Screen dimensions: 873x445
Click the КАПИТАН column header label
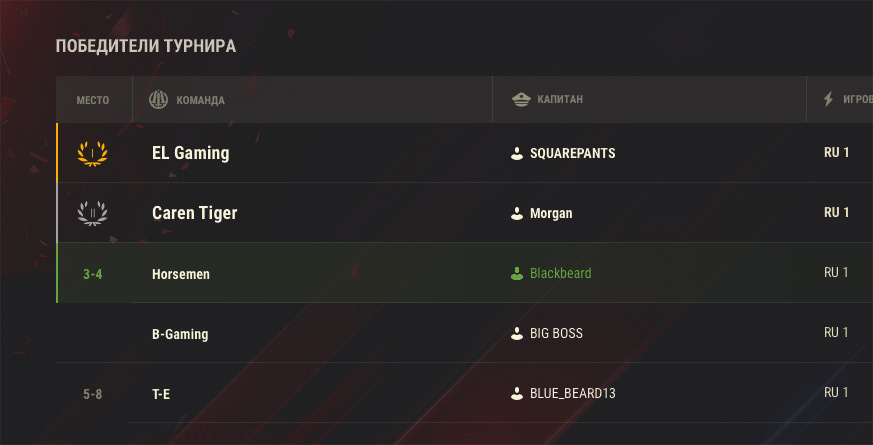pyautogui.click(x=560, y=100)
